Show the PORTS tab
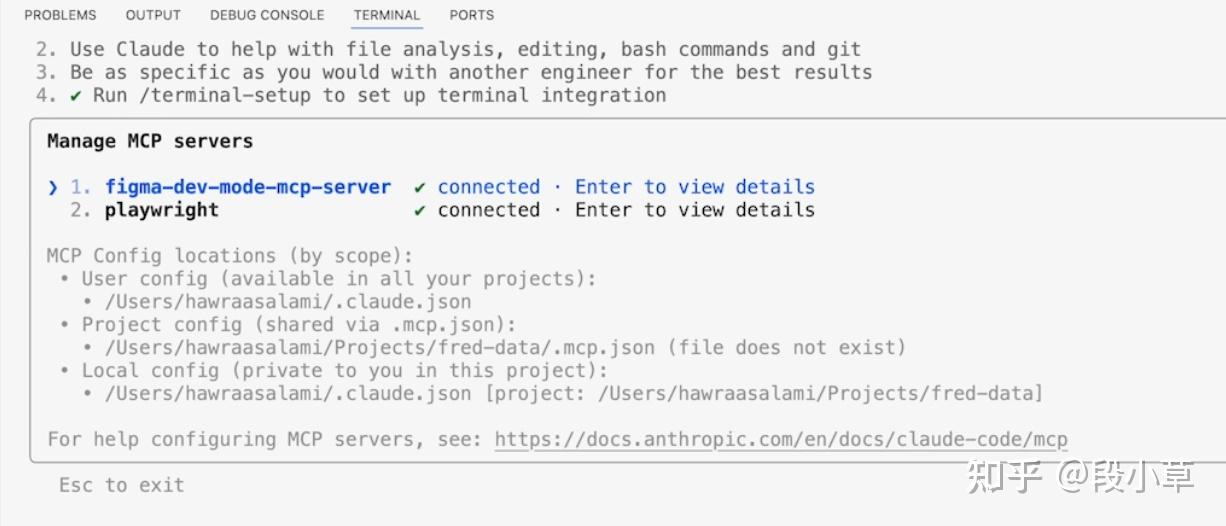The width and height of the screenshot is (1226, 526). pos(472,15)
